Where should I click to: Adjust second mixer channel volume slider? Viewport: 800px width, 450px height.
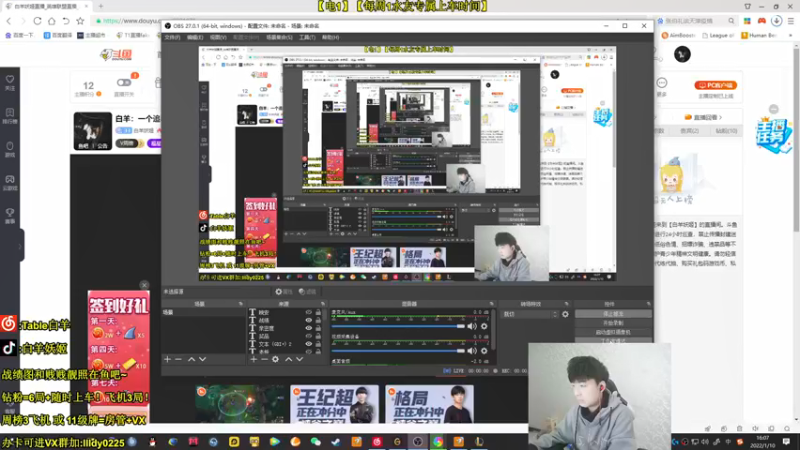[x=398, y=351]
